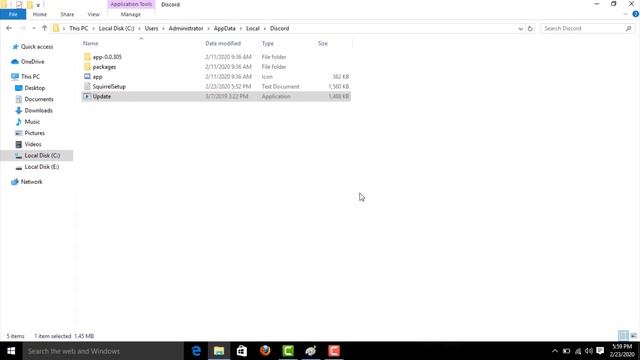The height and width of the screenshot is (360, 640).
Task: Open the Explorer help icon
Action: pos(636,14)
